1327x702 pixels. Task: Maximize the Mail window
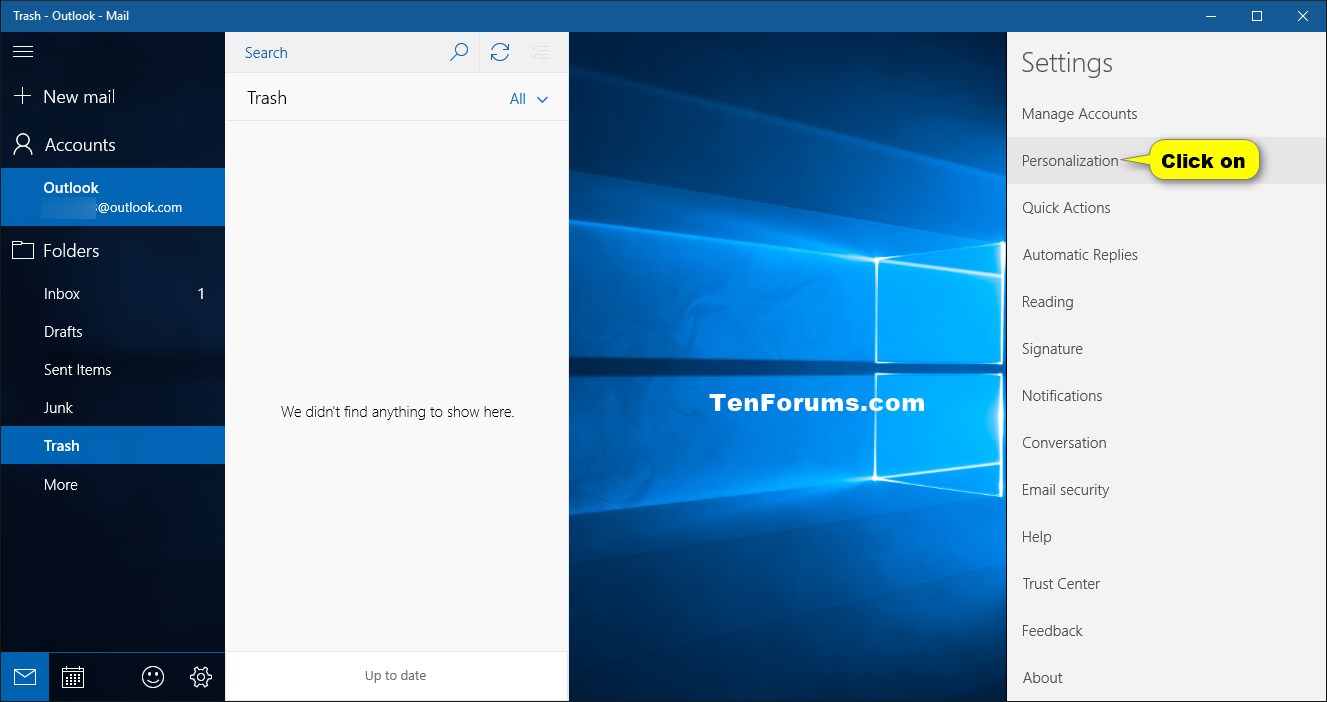tap(1257, 16)
